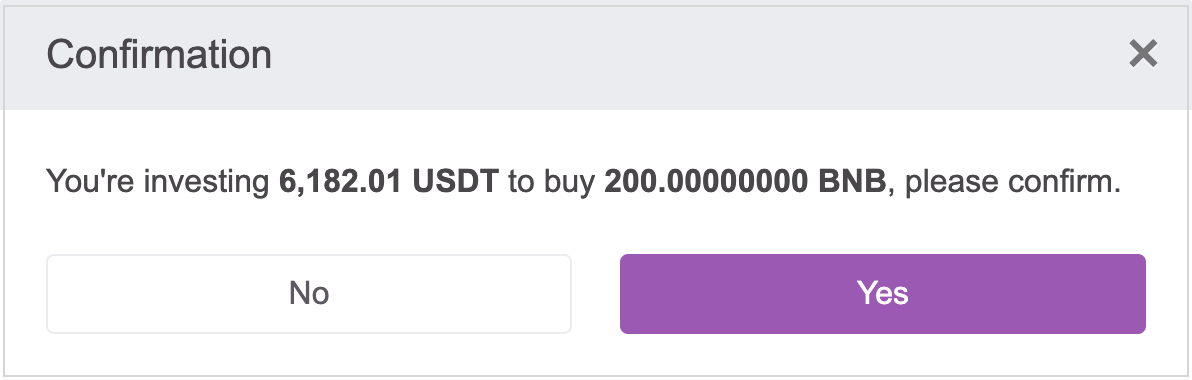Cancel the order by clicking No
This screenshot has height=380, width=1192.
click(309, 293)
